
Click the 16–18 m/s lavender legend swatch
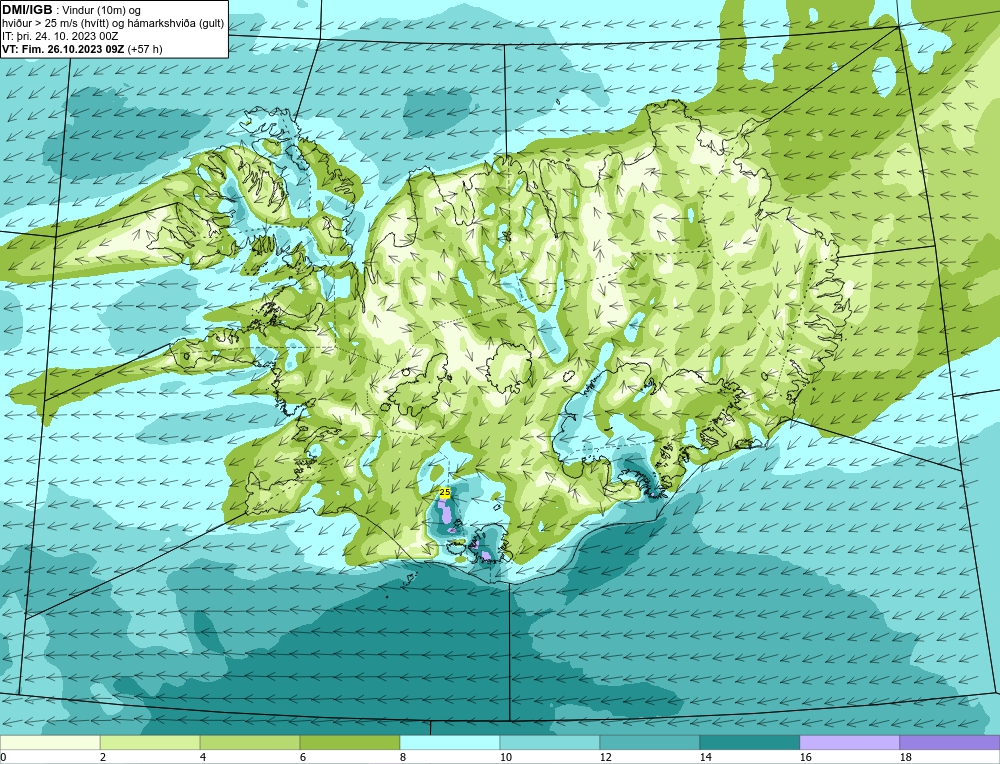coord(849,743)
